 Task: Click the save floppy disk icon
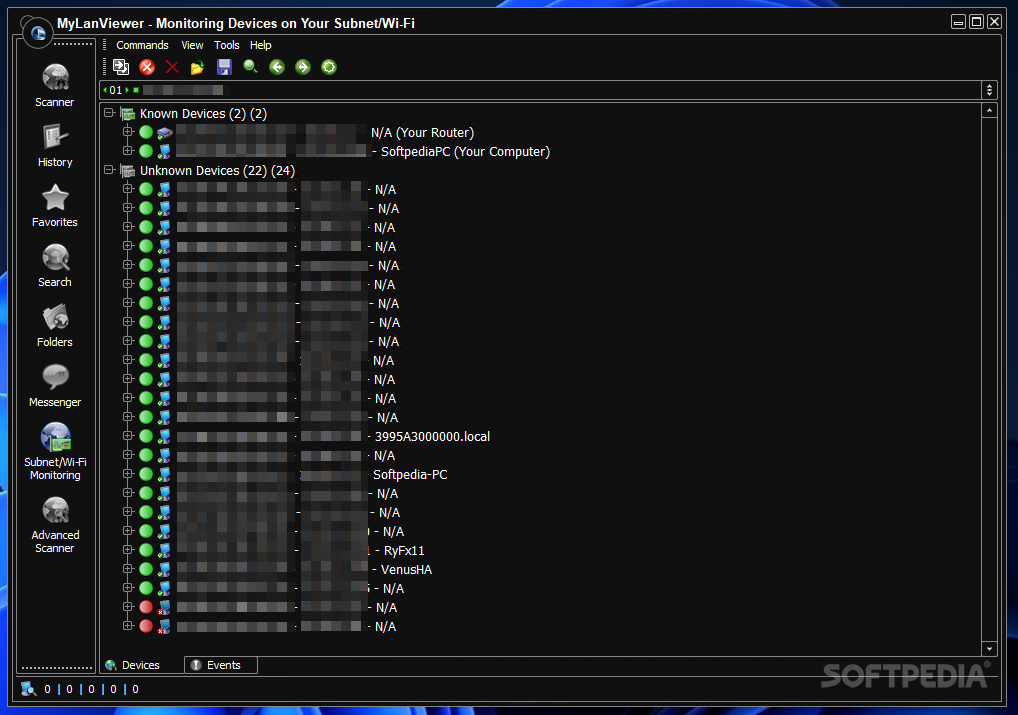click(x=224, y=67)
